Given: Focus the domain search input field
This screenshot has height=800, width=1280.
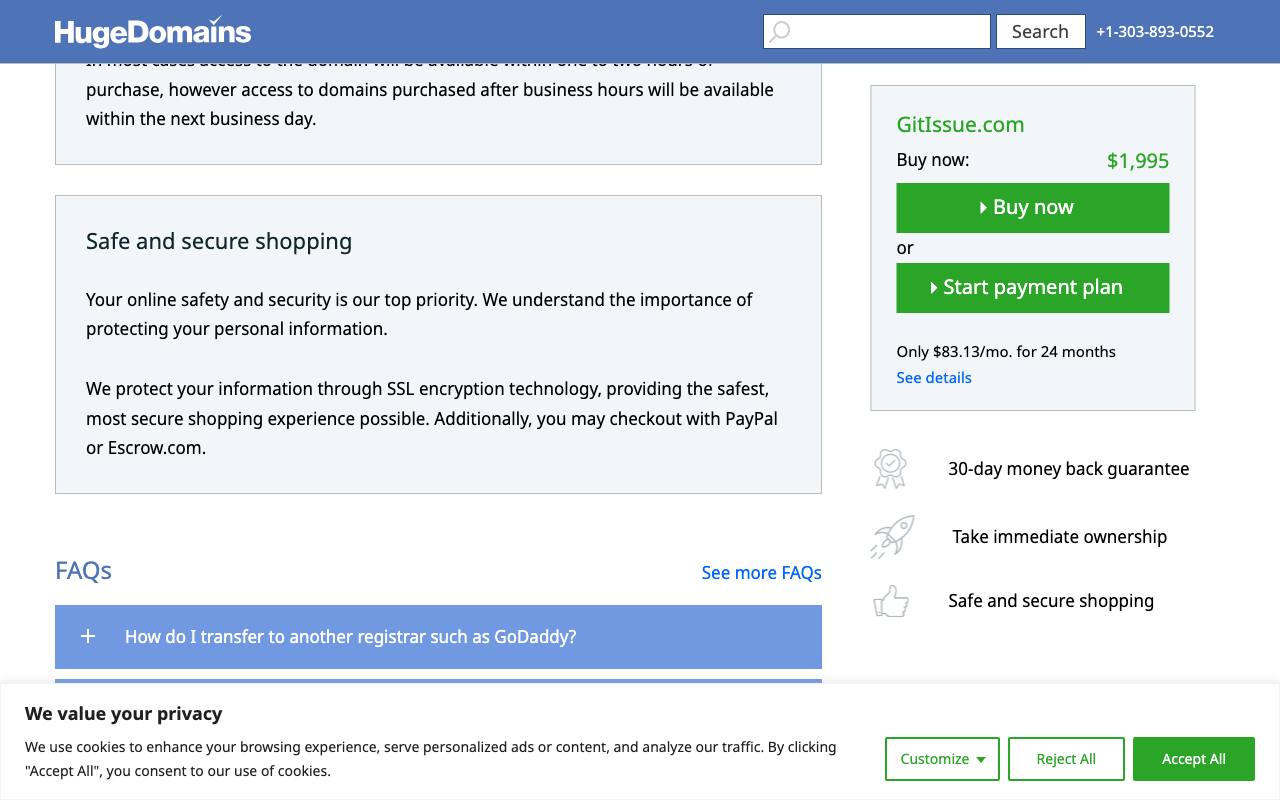Looking at the screenshot, I should (877, 31).
